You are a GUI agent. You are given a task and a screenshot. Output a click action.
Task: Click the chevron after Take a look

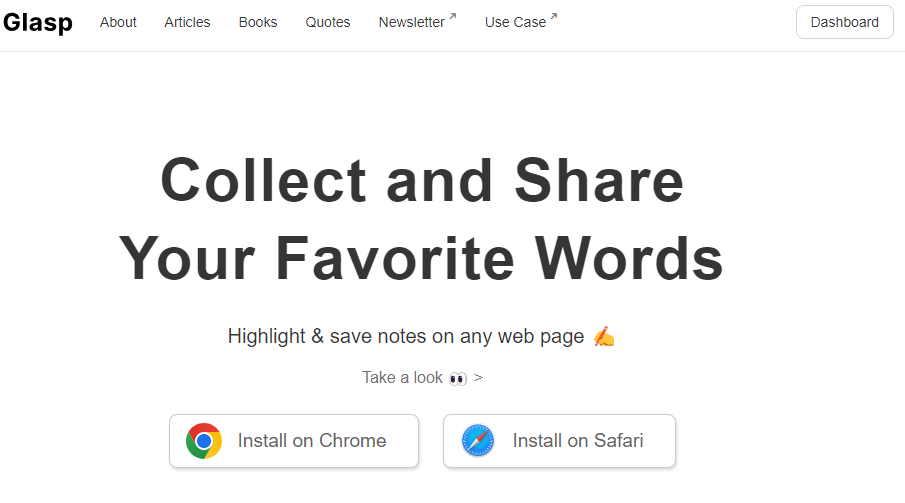tap(478, 378)
